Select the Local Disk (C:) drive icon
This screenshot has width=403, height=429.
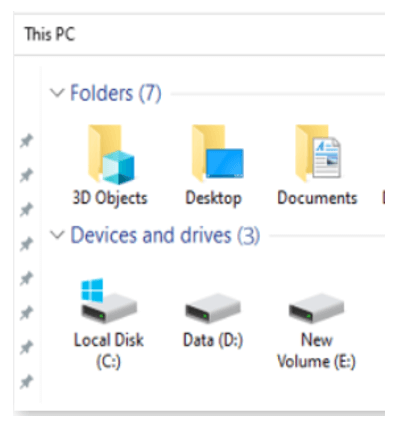(x=109, y=301)
